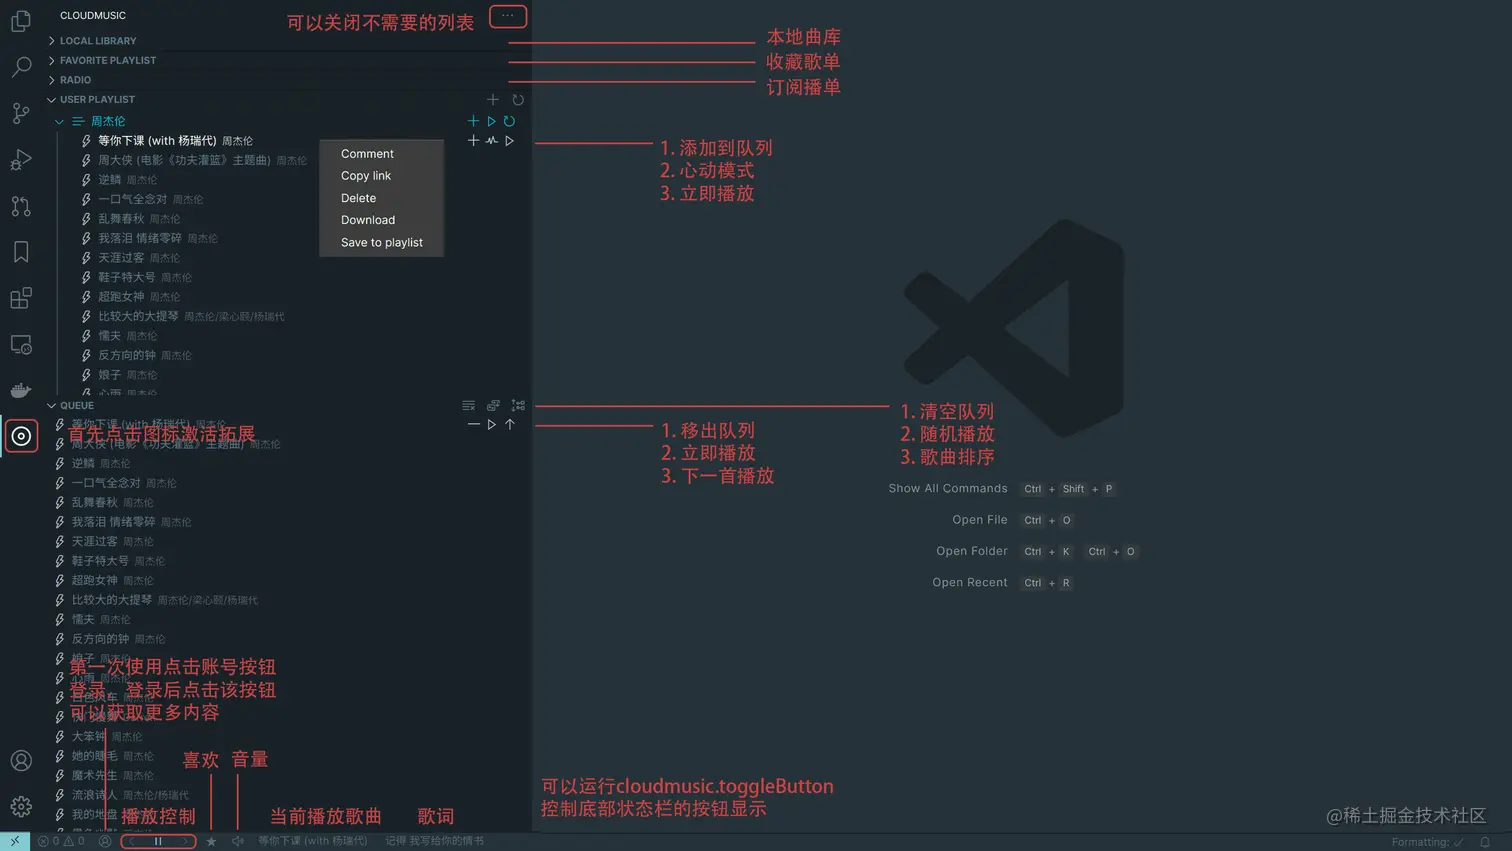Open the Accounts menu in the activity bar
The image size is (1512, 851).
coord(21,761)
